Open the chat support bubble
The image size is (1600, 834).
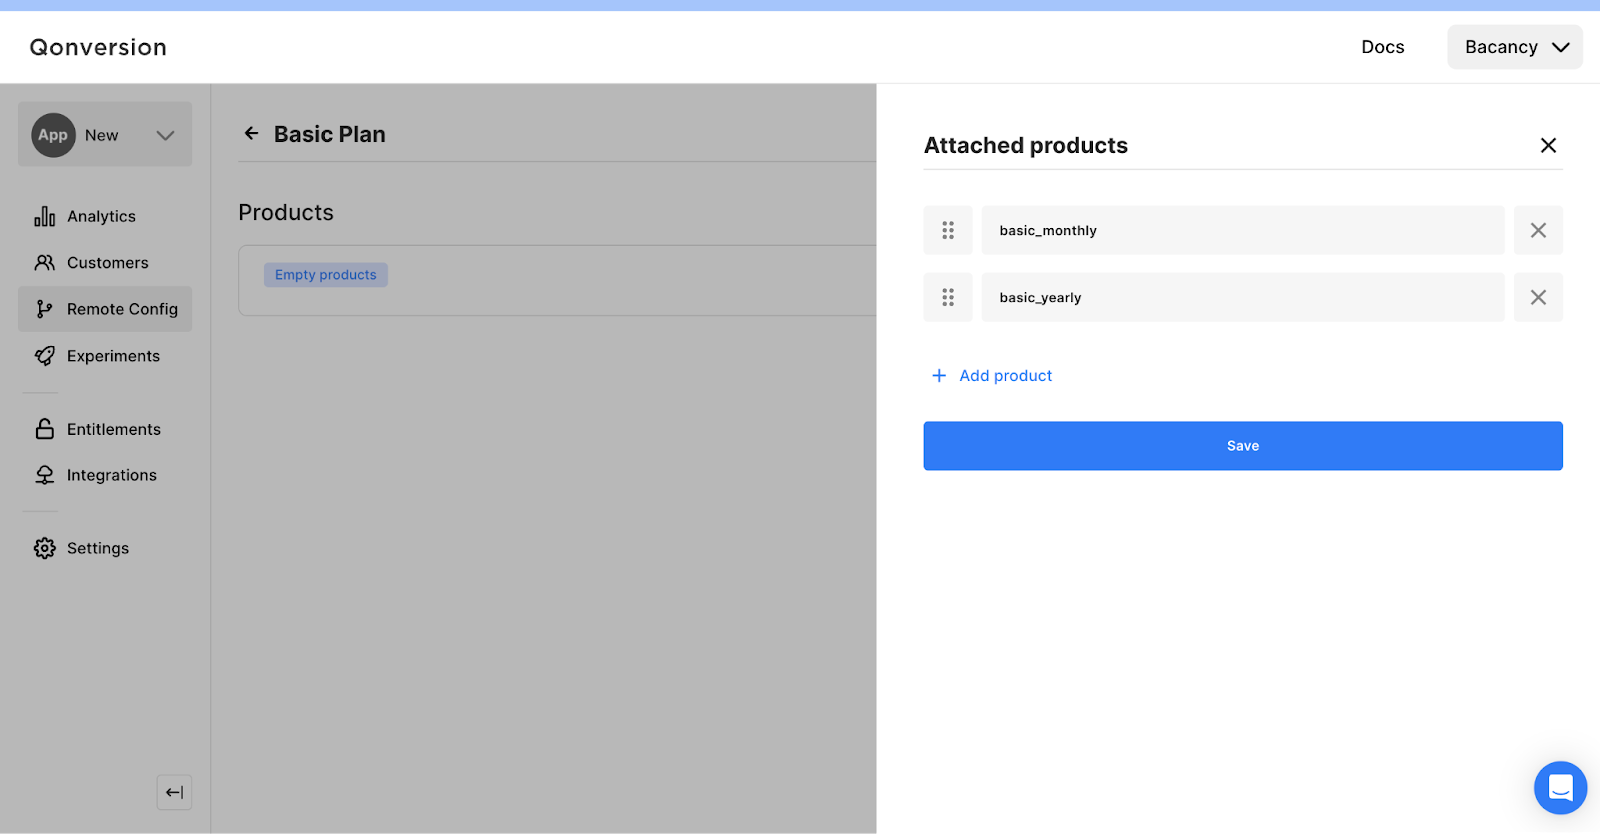tap(1560, 788)
